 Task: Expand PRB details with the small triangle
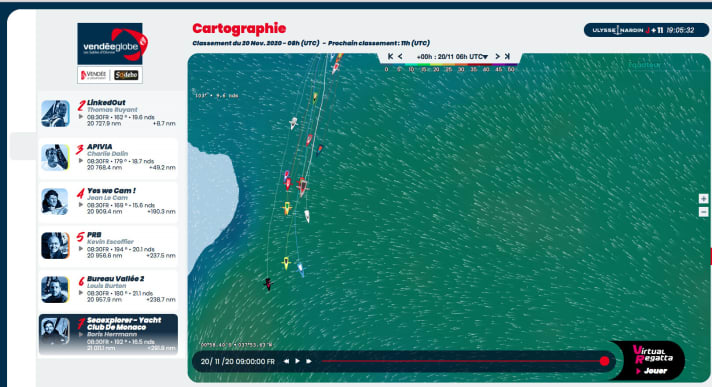coord(81,249)
